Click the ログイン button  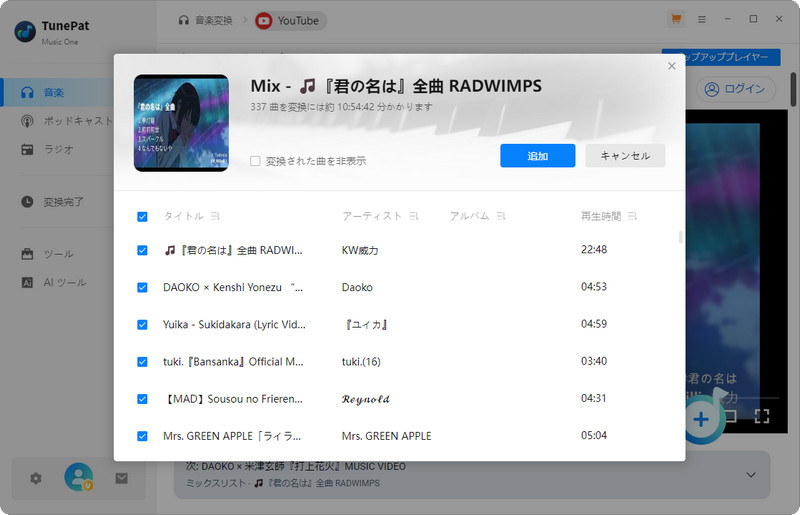pos(736,89)
